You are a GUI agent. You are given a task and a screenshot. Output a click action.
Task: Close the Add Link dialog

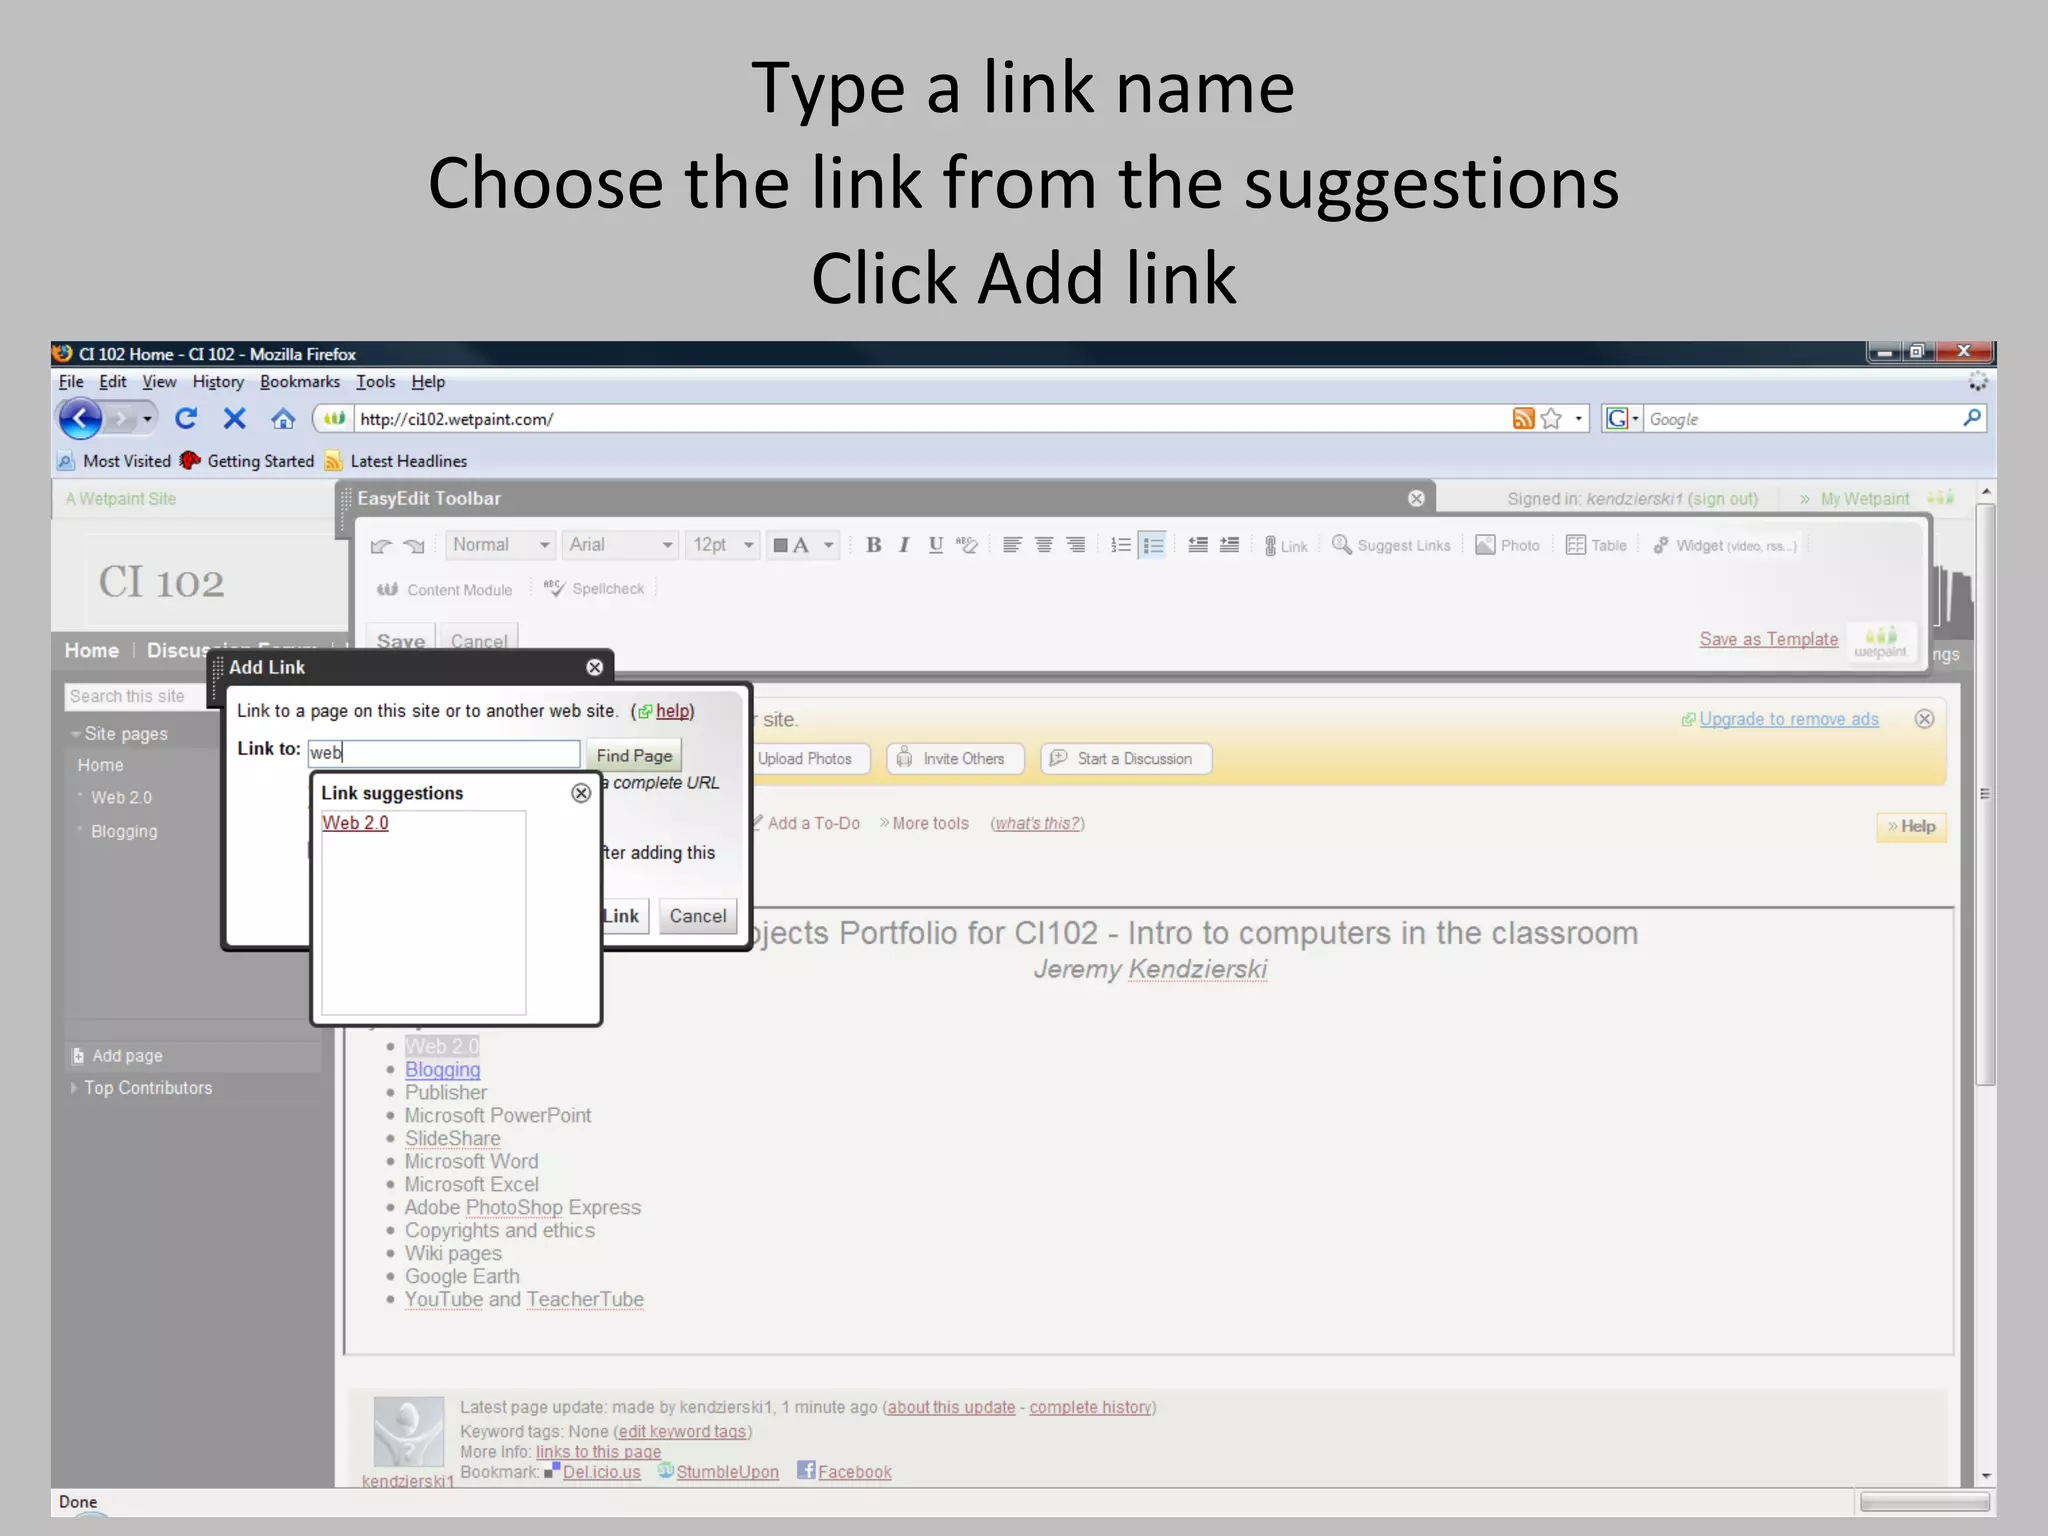(x=595, y=667)
